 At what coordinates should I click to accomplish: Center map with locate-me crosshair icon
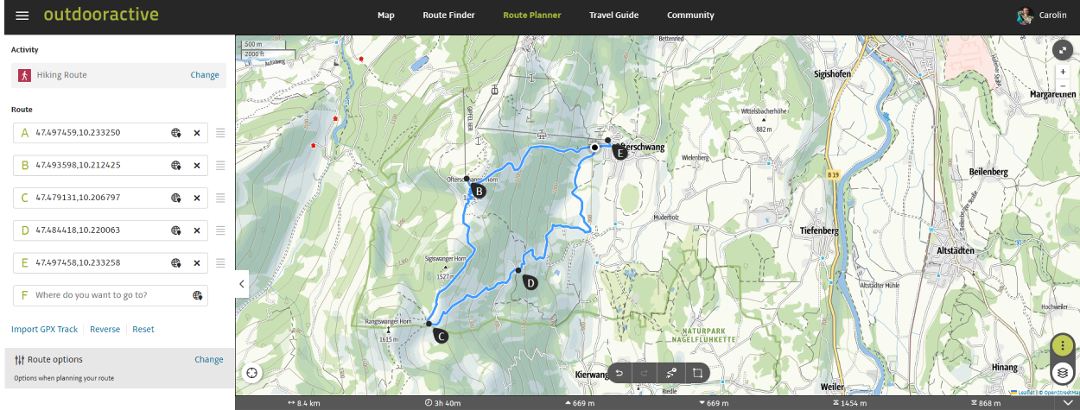[x=253, y=373]
